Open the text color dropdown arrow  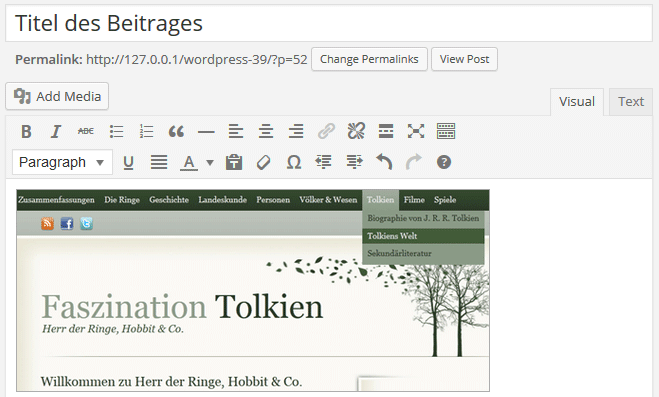click(x=210, y=163)
